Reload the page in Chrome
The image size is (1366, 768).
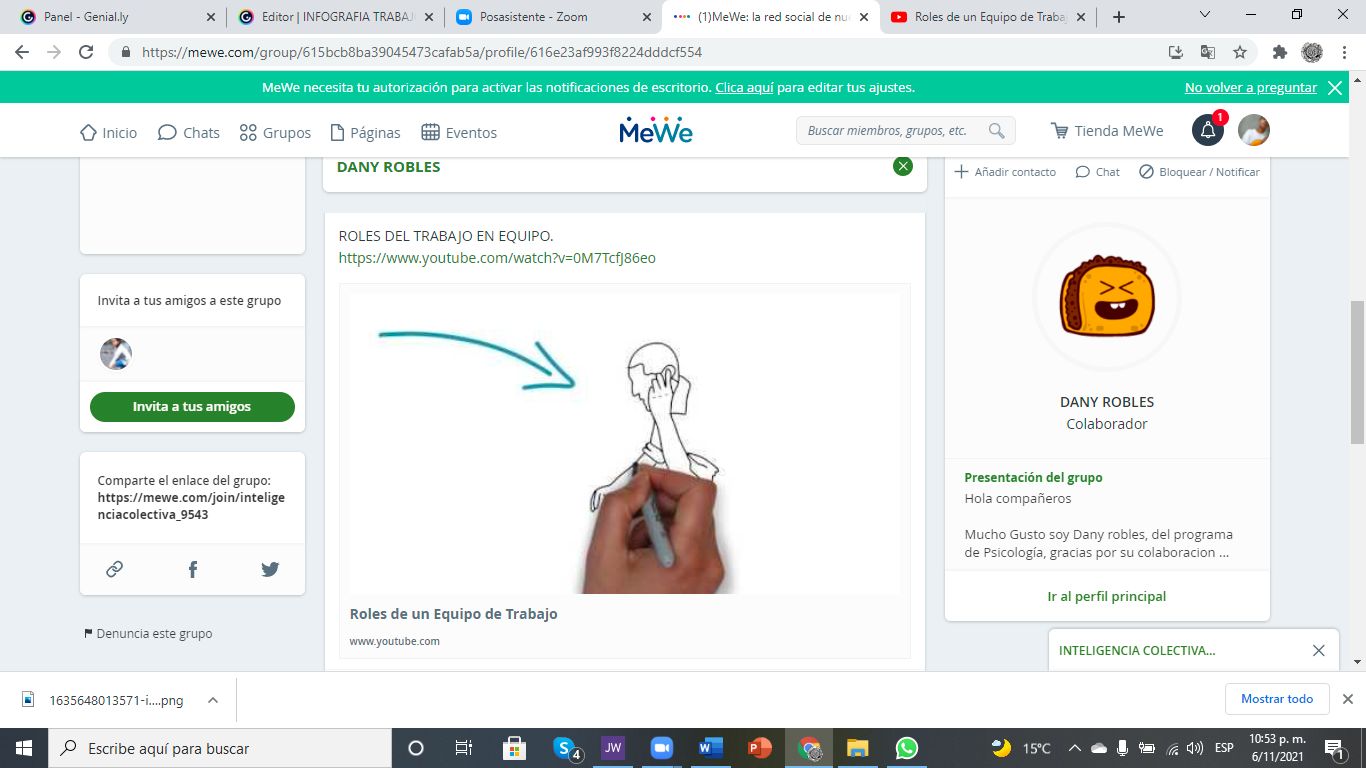86,52
